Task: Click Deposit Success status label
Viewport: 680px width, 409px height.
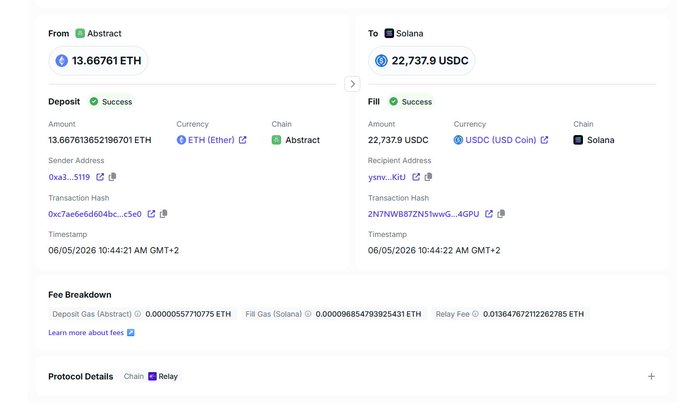Action: point(117,102)
